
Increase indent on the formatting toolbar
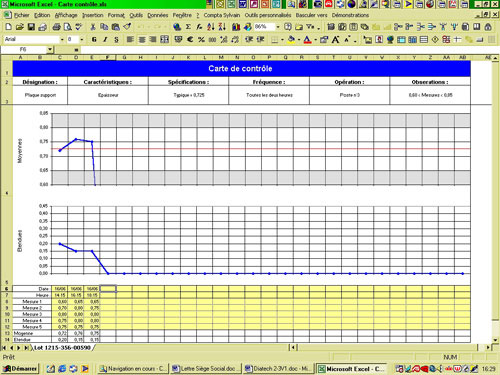[x=260, y=40]
